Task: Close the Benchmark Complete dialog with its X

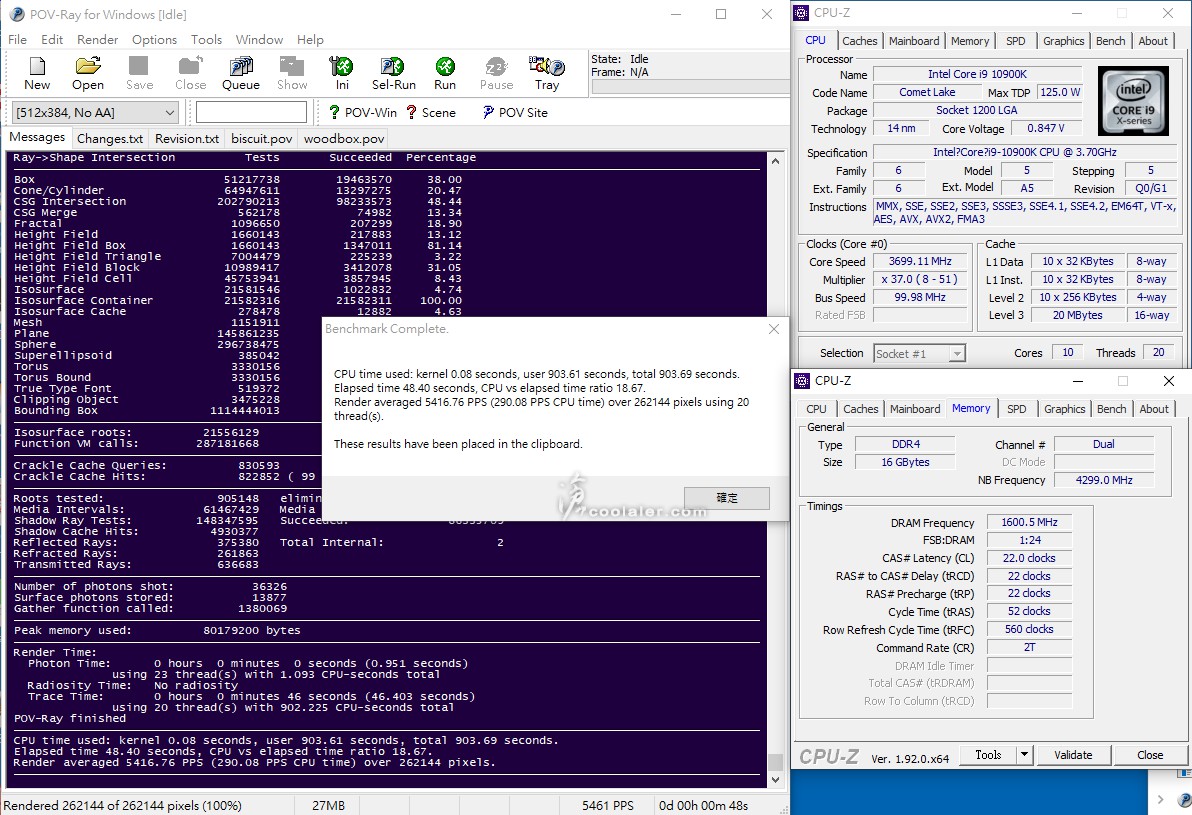Action: 773,329
